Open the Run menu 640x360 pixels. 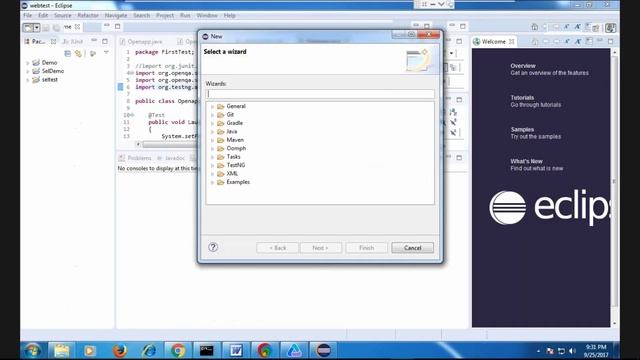[185, 16]
